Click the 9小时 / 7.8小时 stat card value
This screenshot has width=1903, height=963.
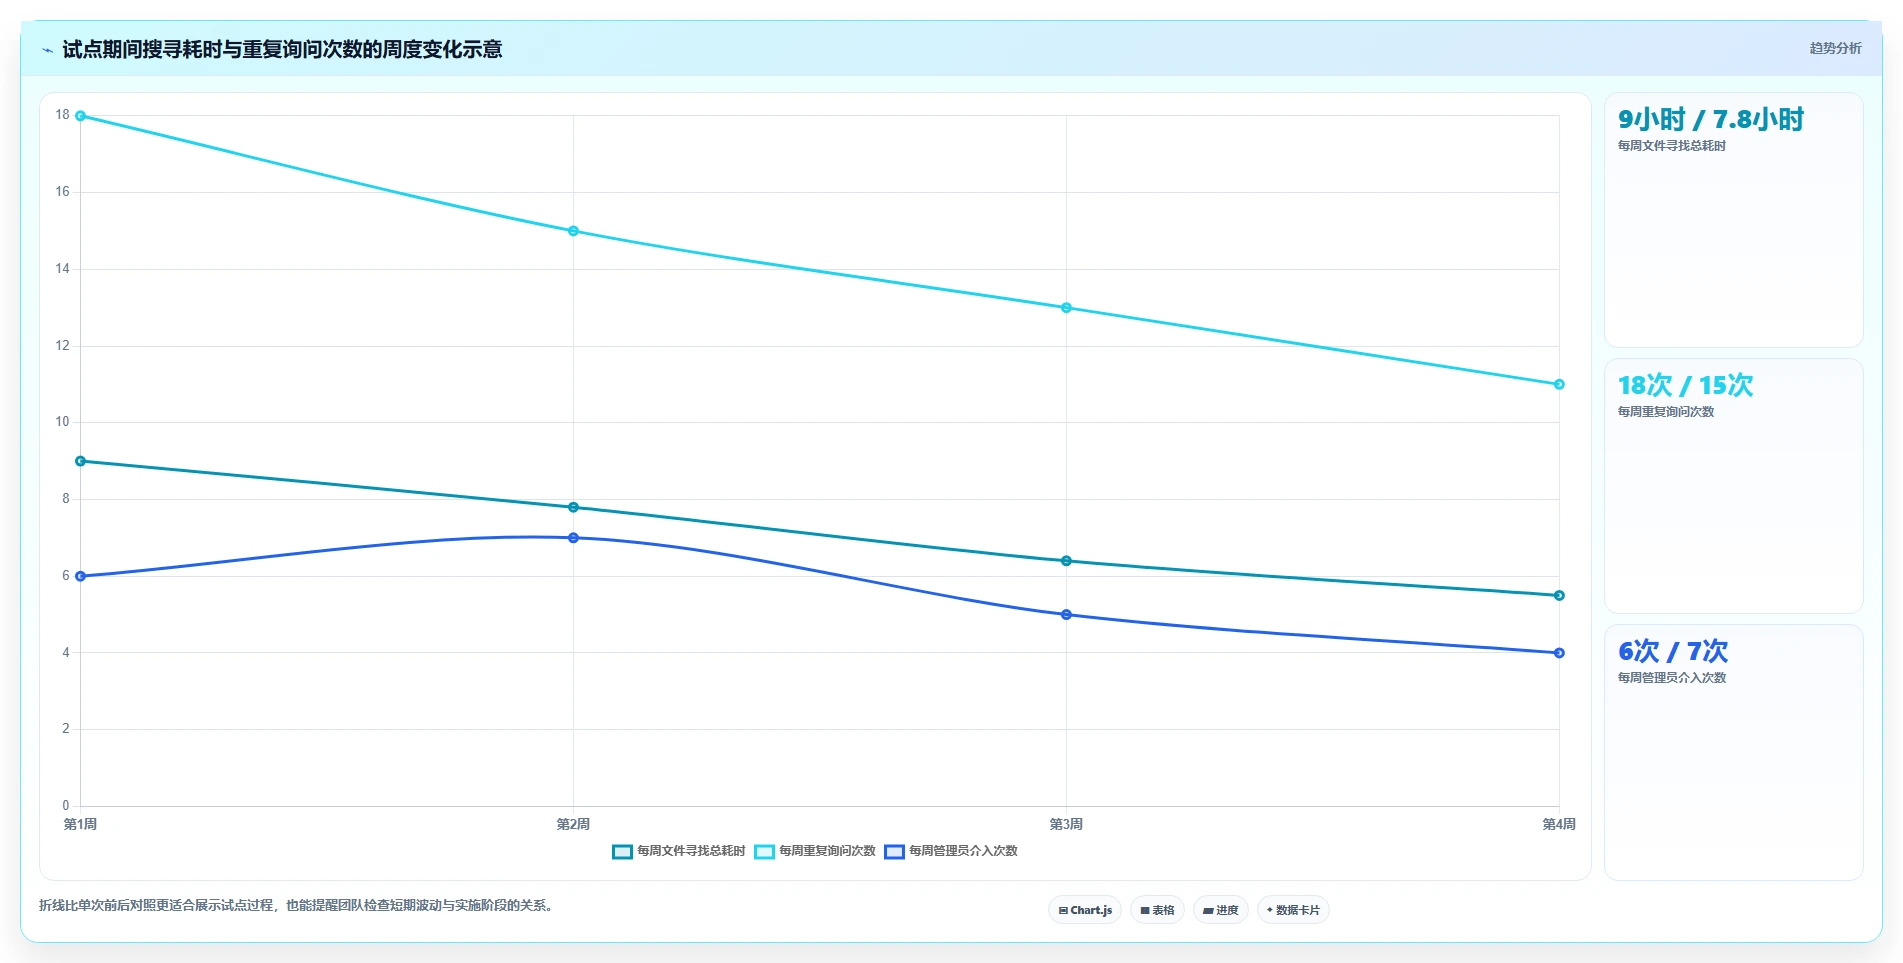pos(1711,120)
